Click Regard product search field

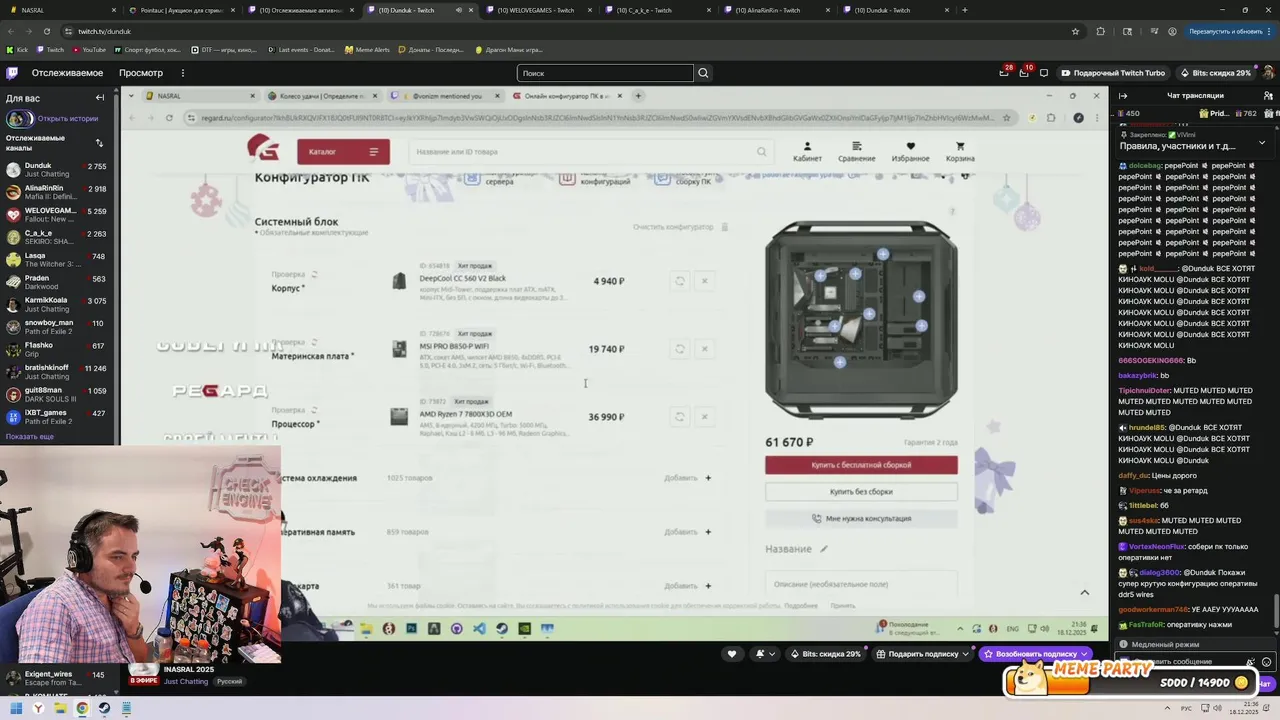pyautogui.click(x=590, y=152)
